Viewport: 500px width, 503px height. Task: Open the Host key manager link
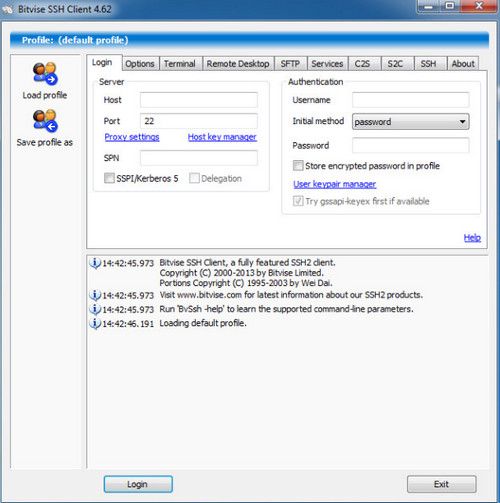[x=222, y=137]
